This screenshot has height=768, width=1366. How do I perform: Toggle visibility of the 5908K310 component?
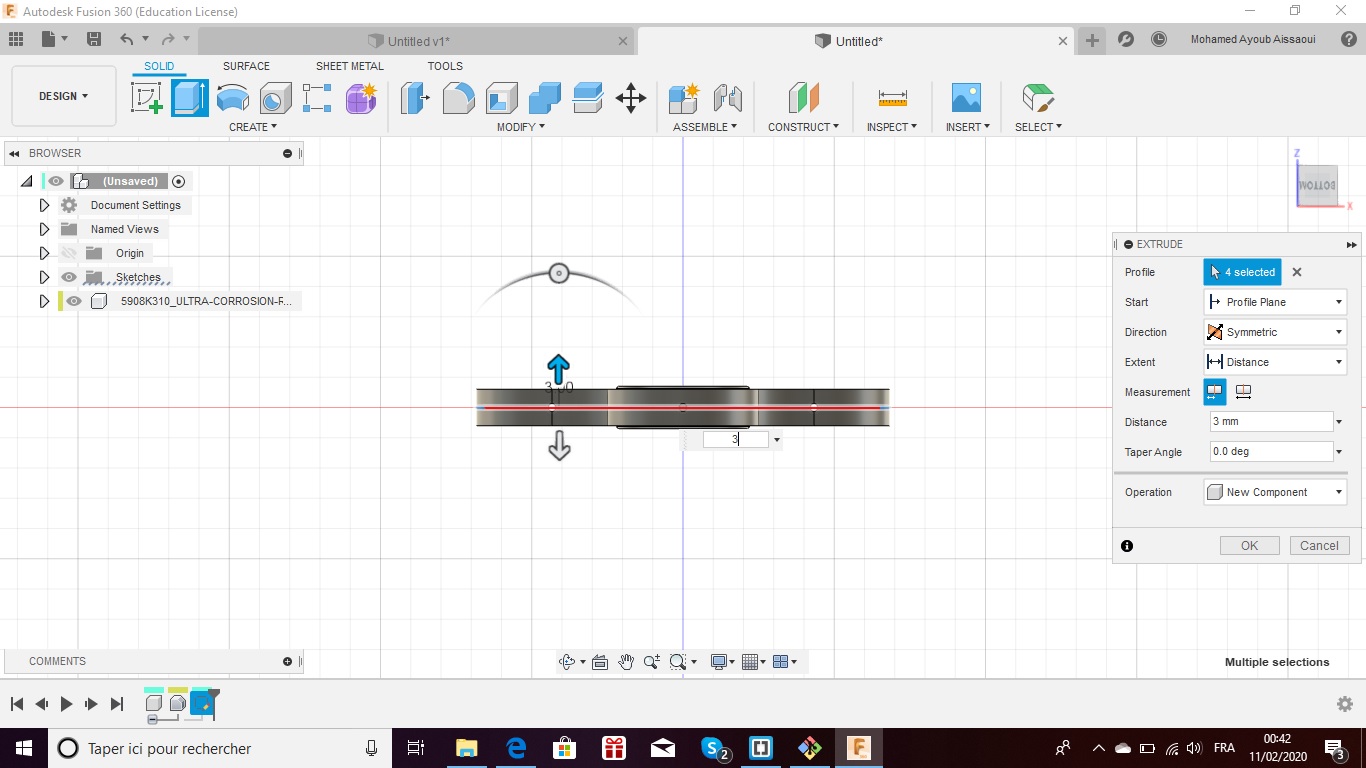[x=74, y=301]
